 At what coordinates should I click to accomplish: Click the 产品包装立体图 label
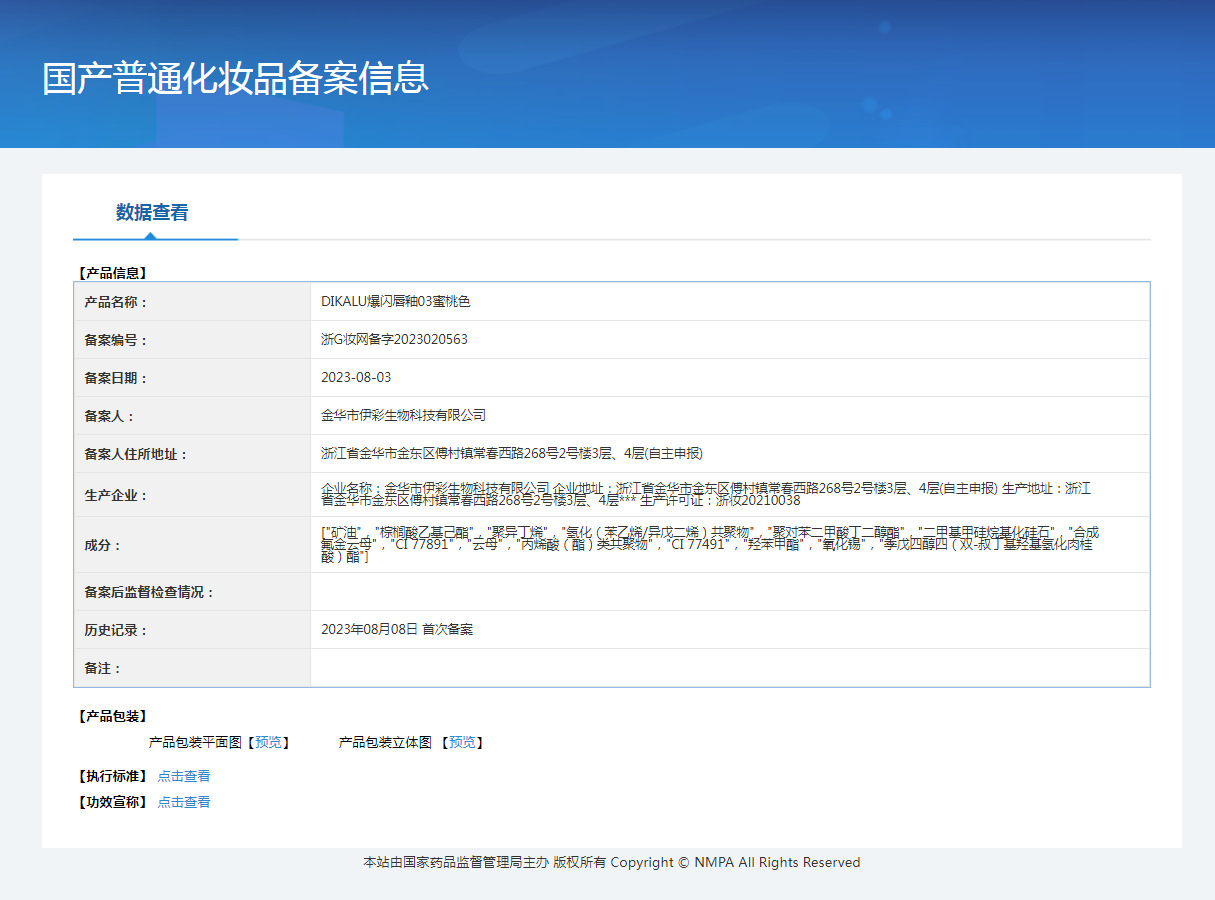tap(385, 742)
